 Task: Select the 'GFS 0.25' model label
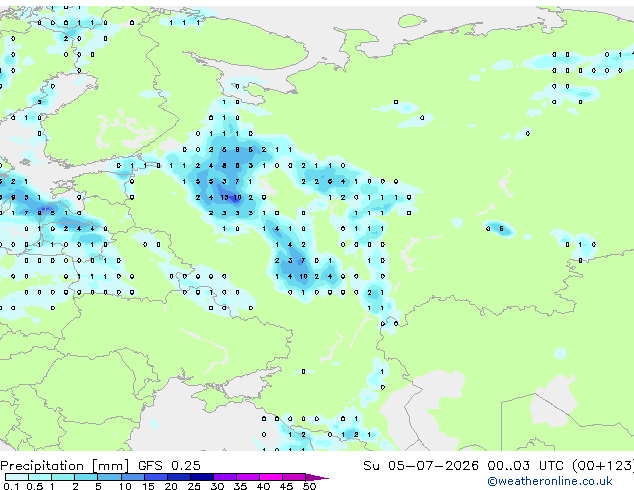tap(169, 465)
